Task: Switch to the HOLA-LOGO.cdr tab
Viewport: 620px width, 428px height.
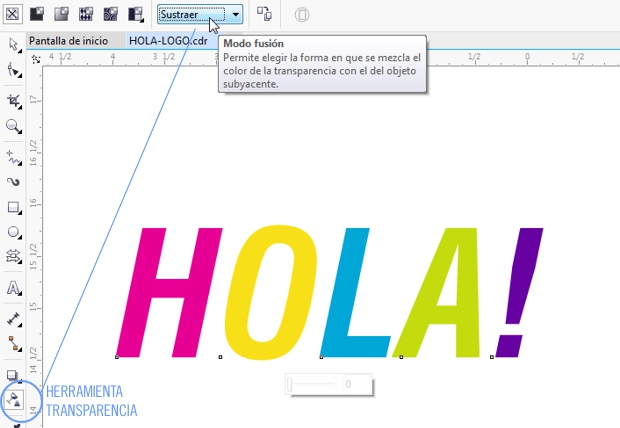Action: (168, 41)
